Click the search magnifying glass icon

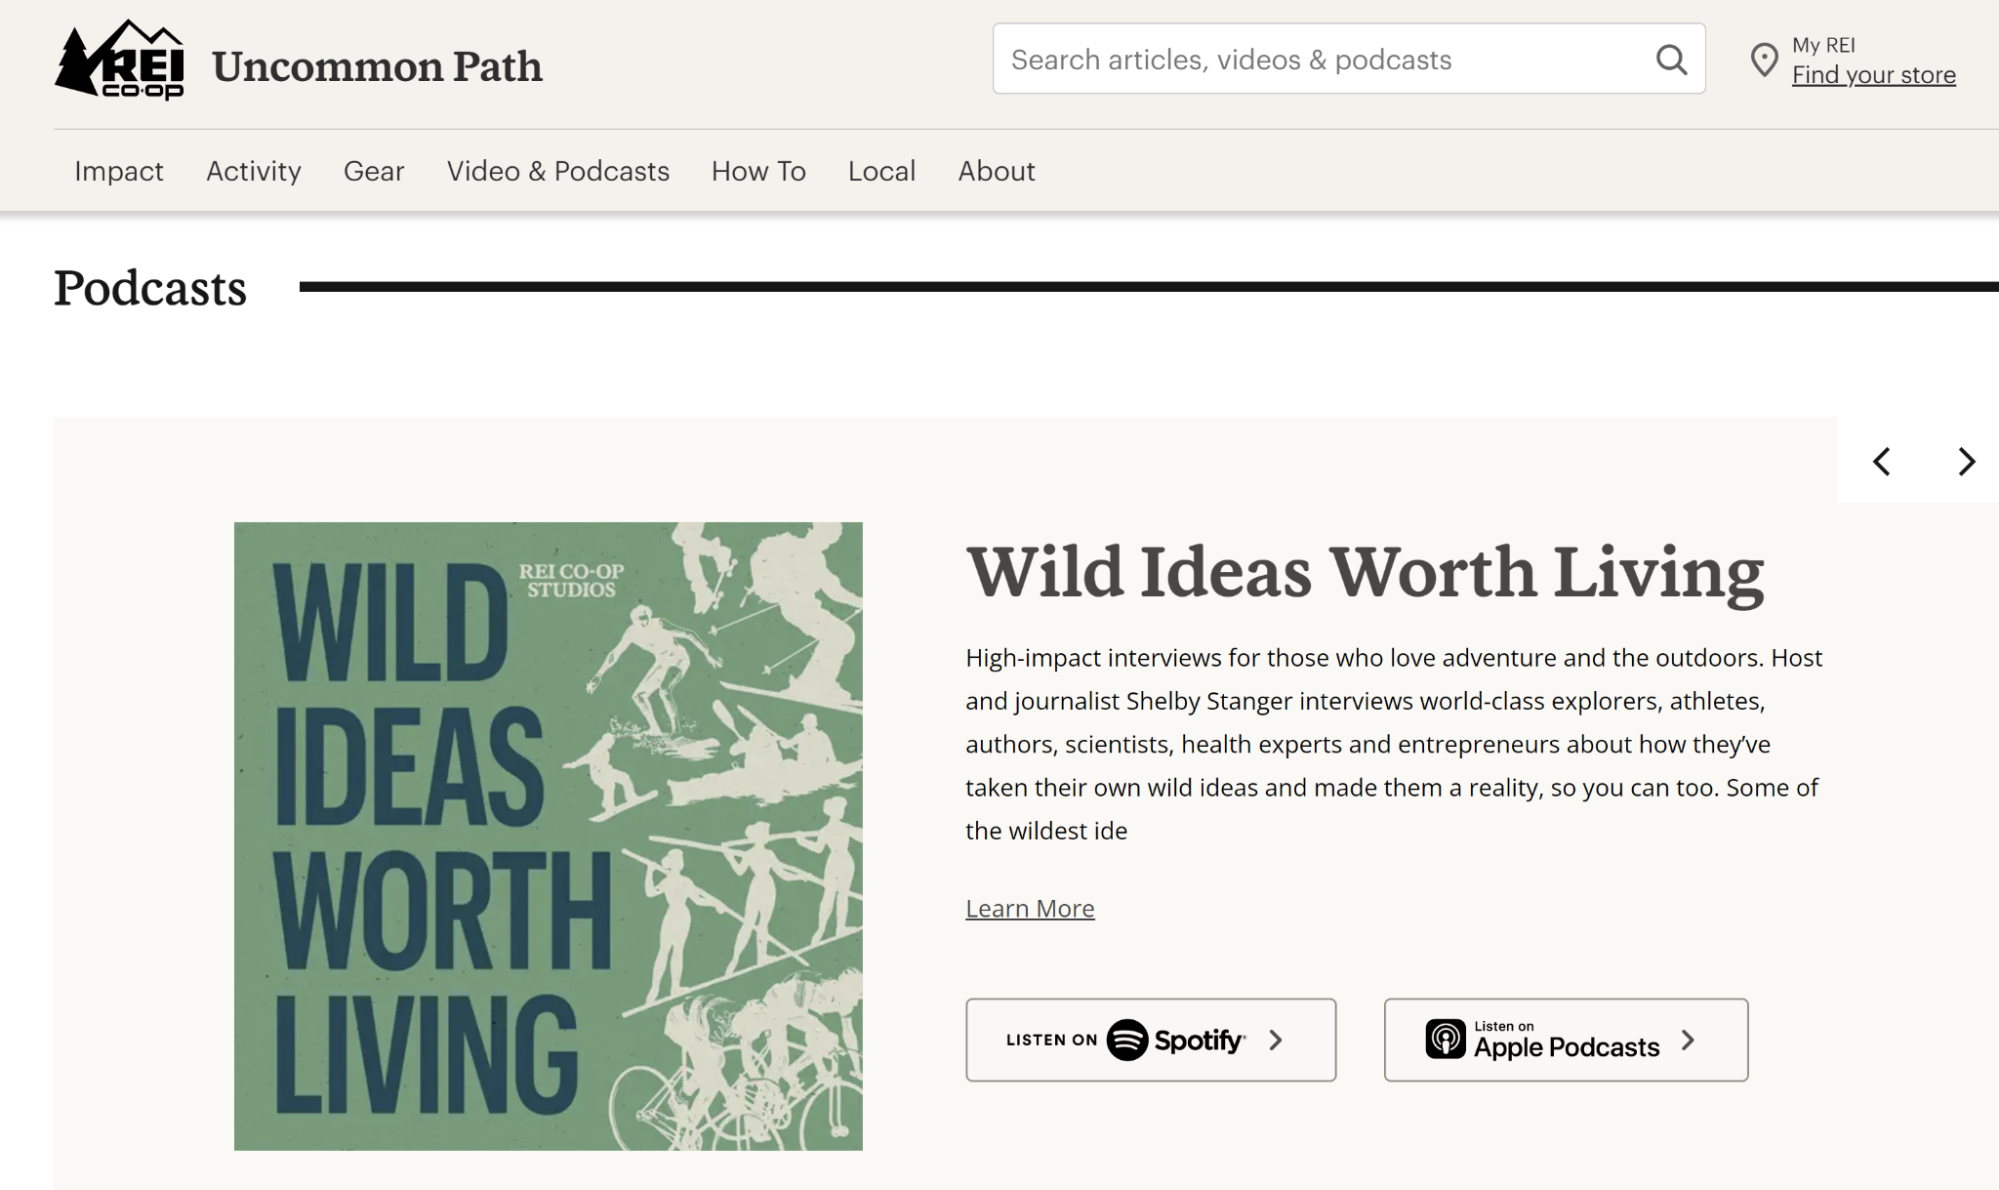coord(1671,60)
